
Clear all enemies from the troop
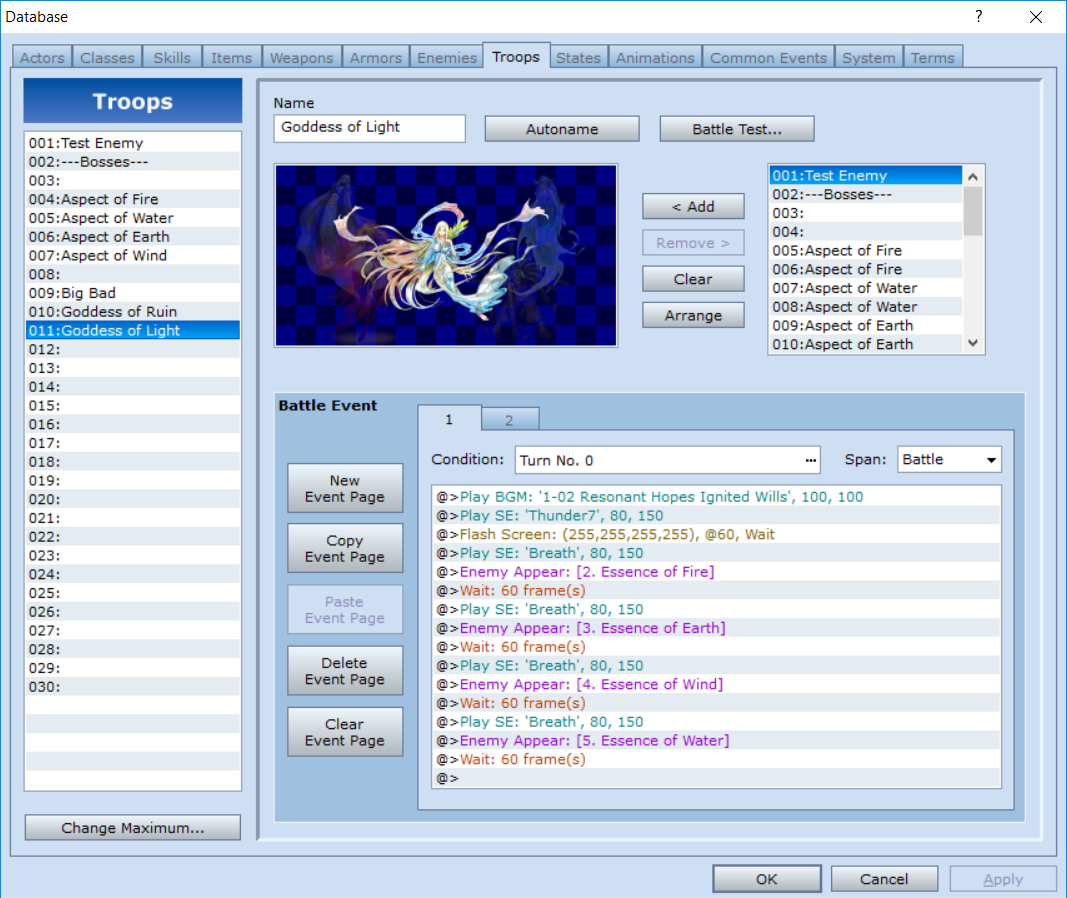[693, 279]
